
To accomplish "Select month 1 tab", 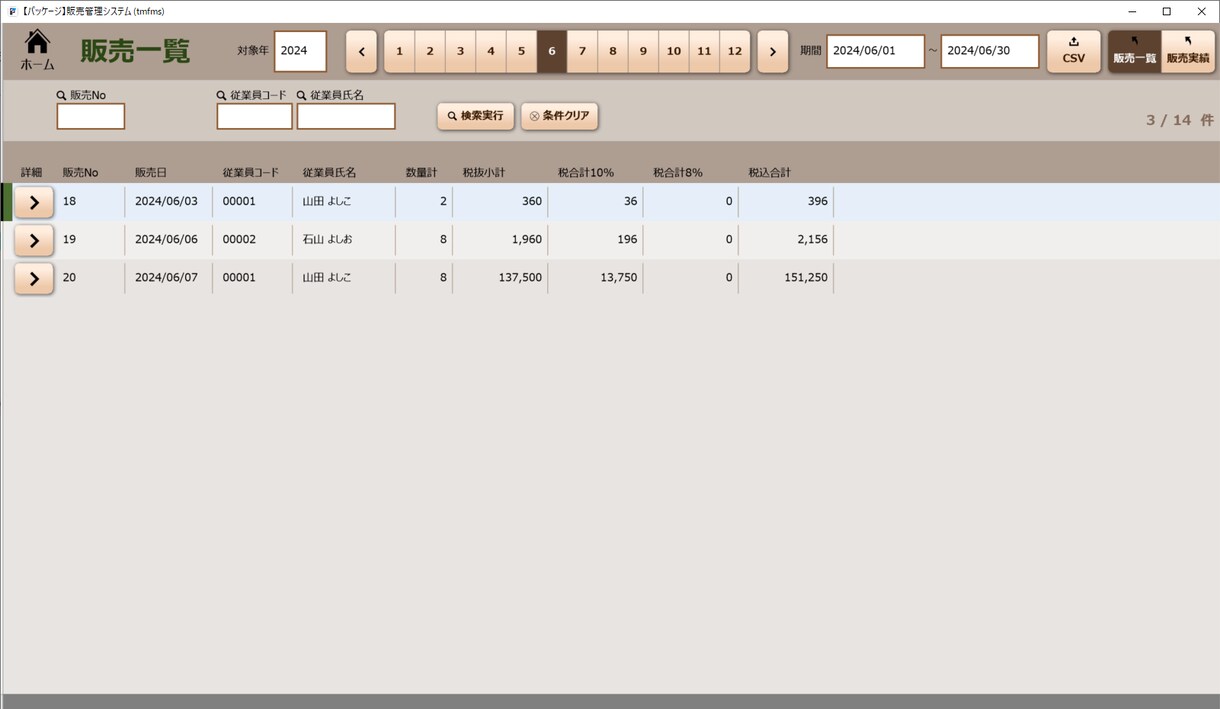I will 400,51.
